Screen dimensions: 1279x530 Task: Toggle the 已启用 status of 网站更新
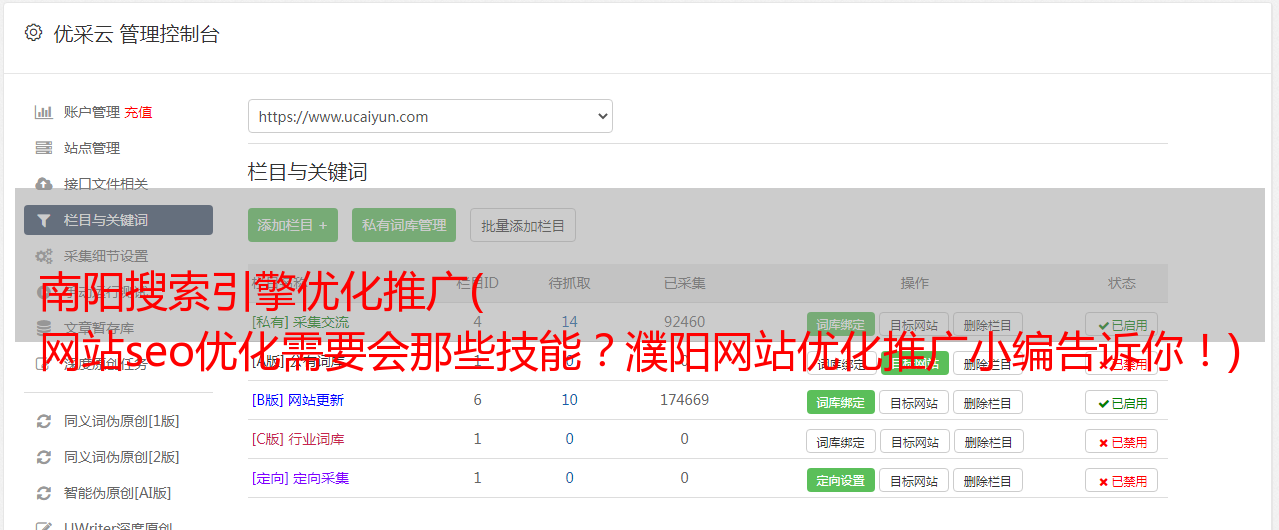tap(1122, 402)
